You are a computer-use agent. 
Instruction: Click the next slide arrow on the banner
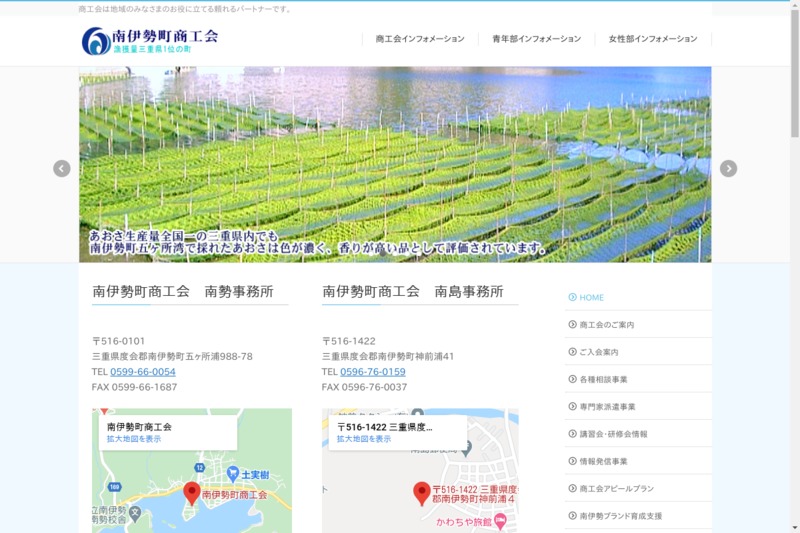728,169
